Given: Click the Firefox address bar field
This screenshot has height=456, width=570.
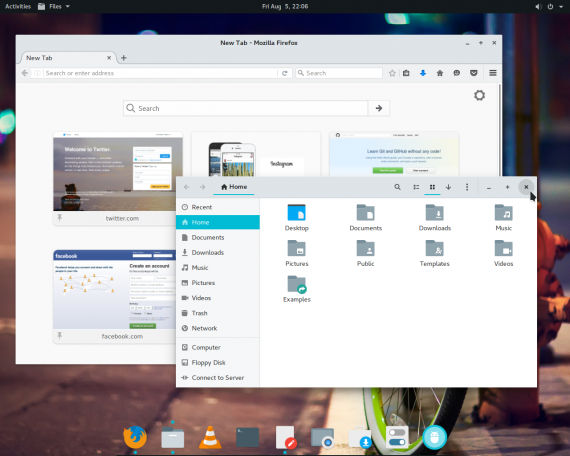Looking at the screenshot, I should [x=160, y=73].
